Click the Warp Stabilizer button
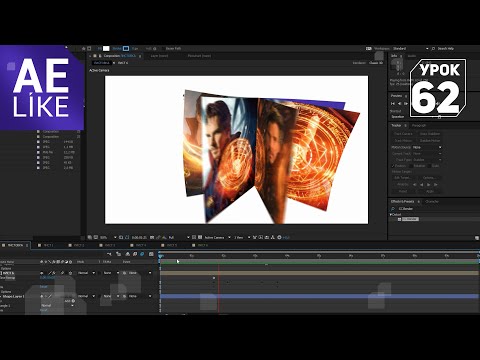The image size is (480, 360). point(430,134)
